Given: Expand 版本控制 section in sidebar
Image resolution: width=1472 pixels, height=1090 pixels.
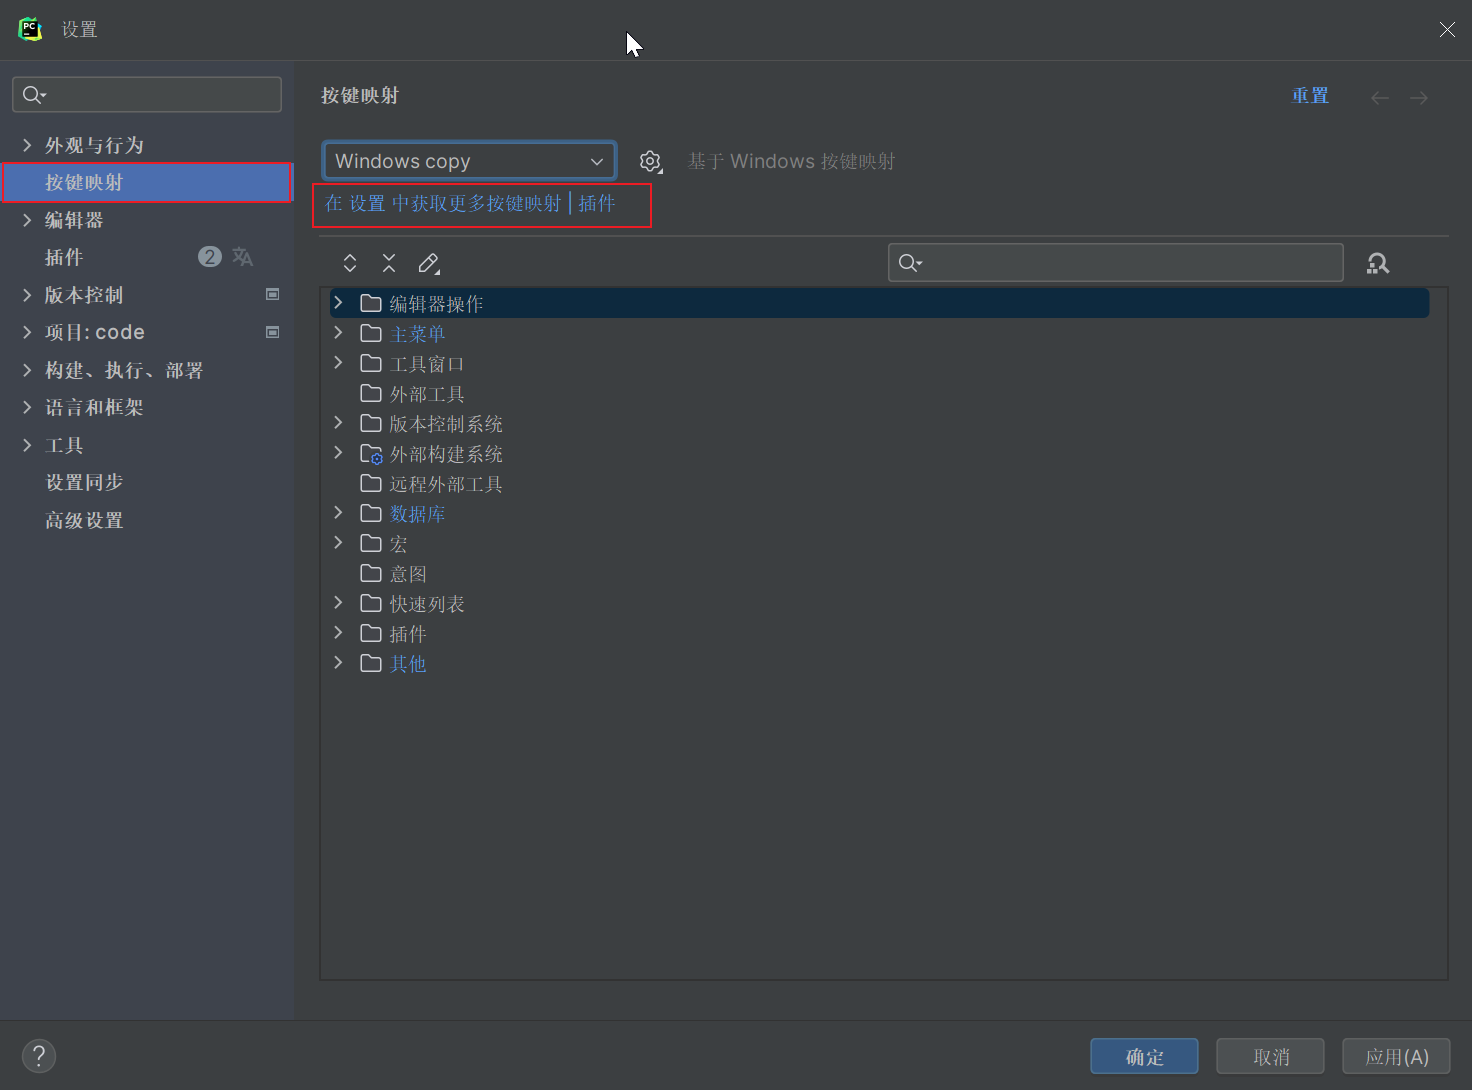Looking at the screenshot, I should 27,295.
